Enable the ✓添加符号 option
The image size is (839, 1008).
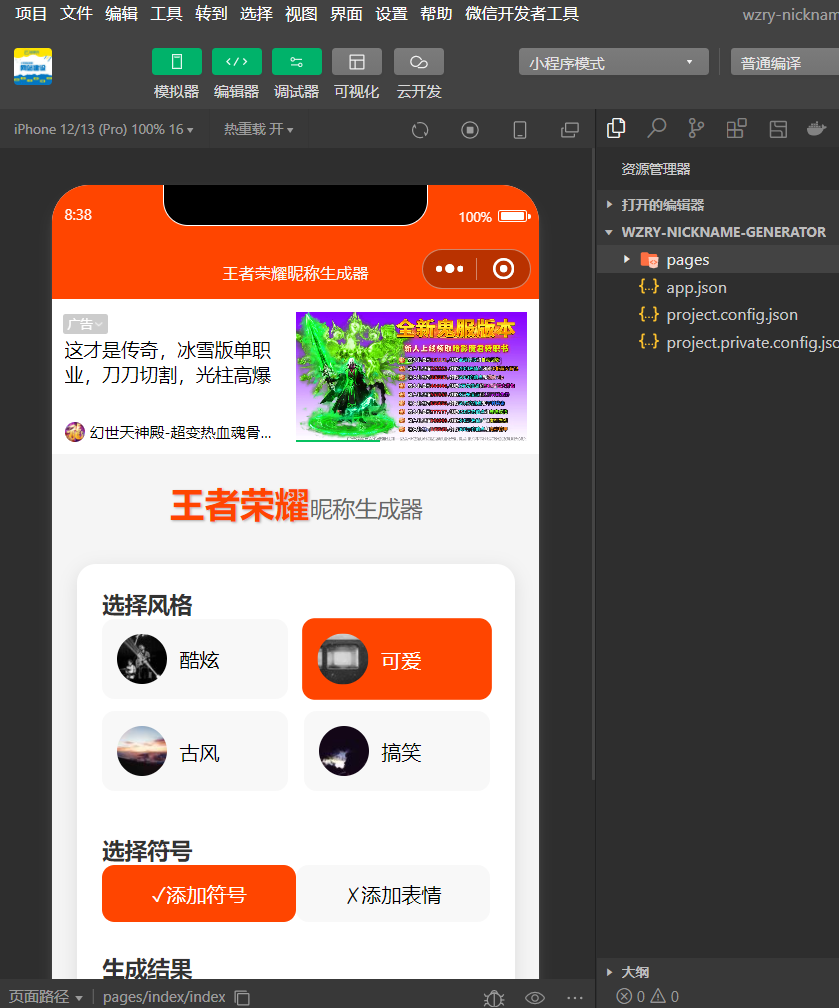click(x=199, y=894)
